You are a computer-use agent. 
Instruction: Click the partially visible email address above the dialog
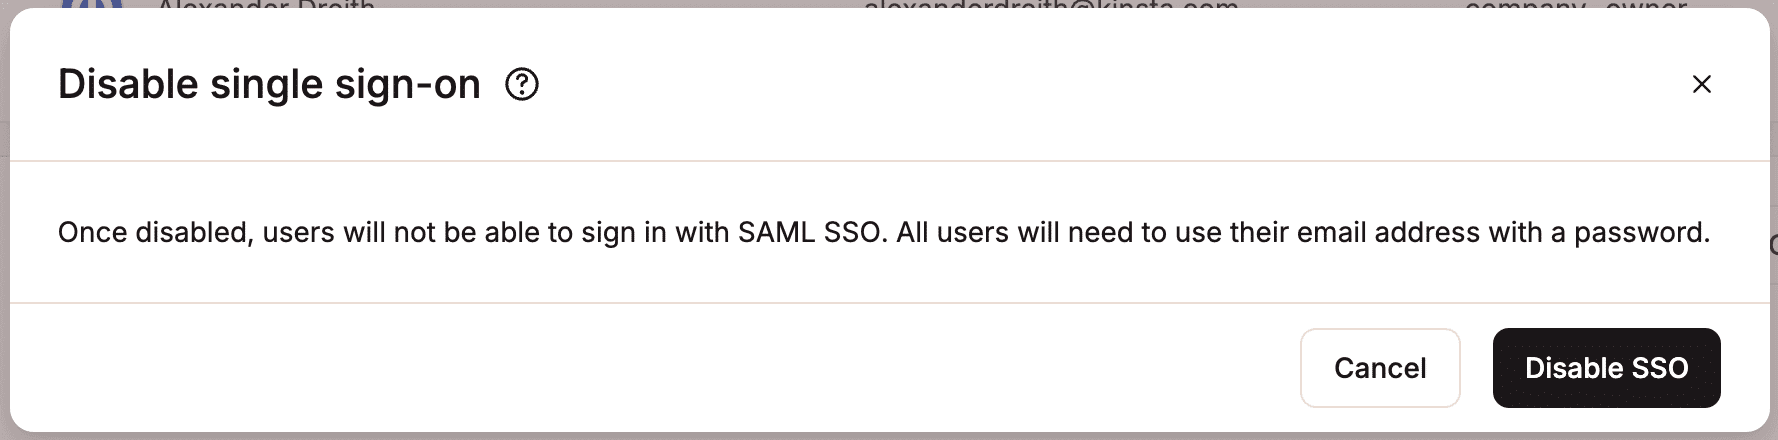1050,6
